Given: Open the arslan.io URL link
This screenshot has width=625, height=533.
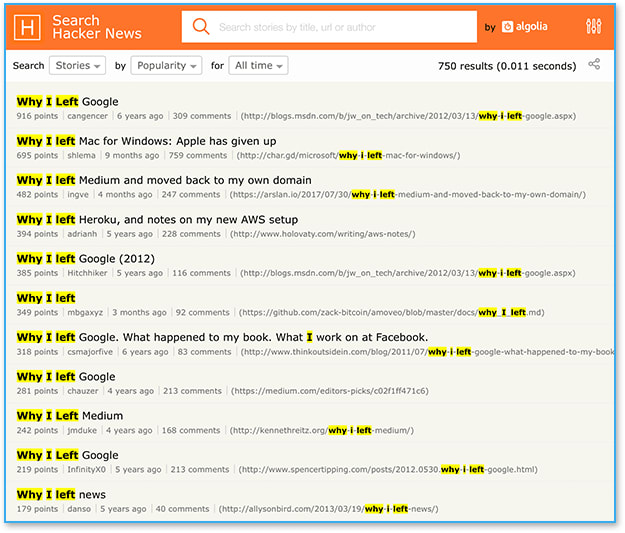Looking at the screenshot, I should tap(408, 195).
